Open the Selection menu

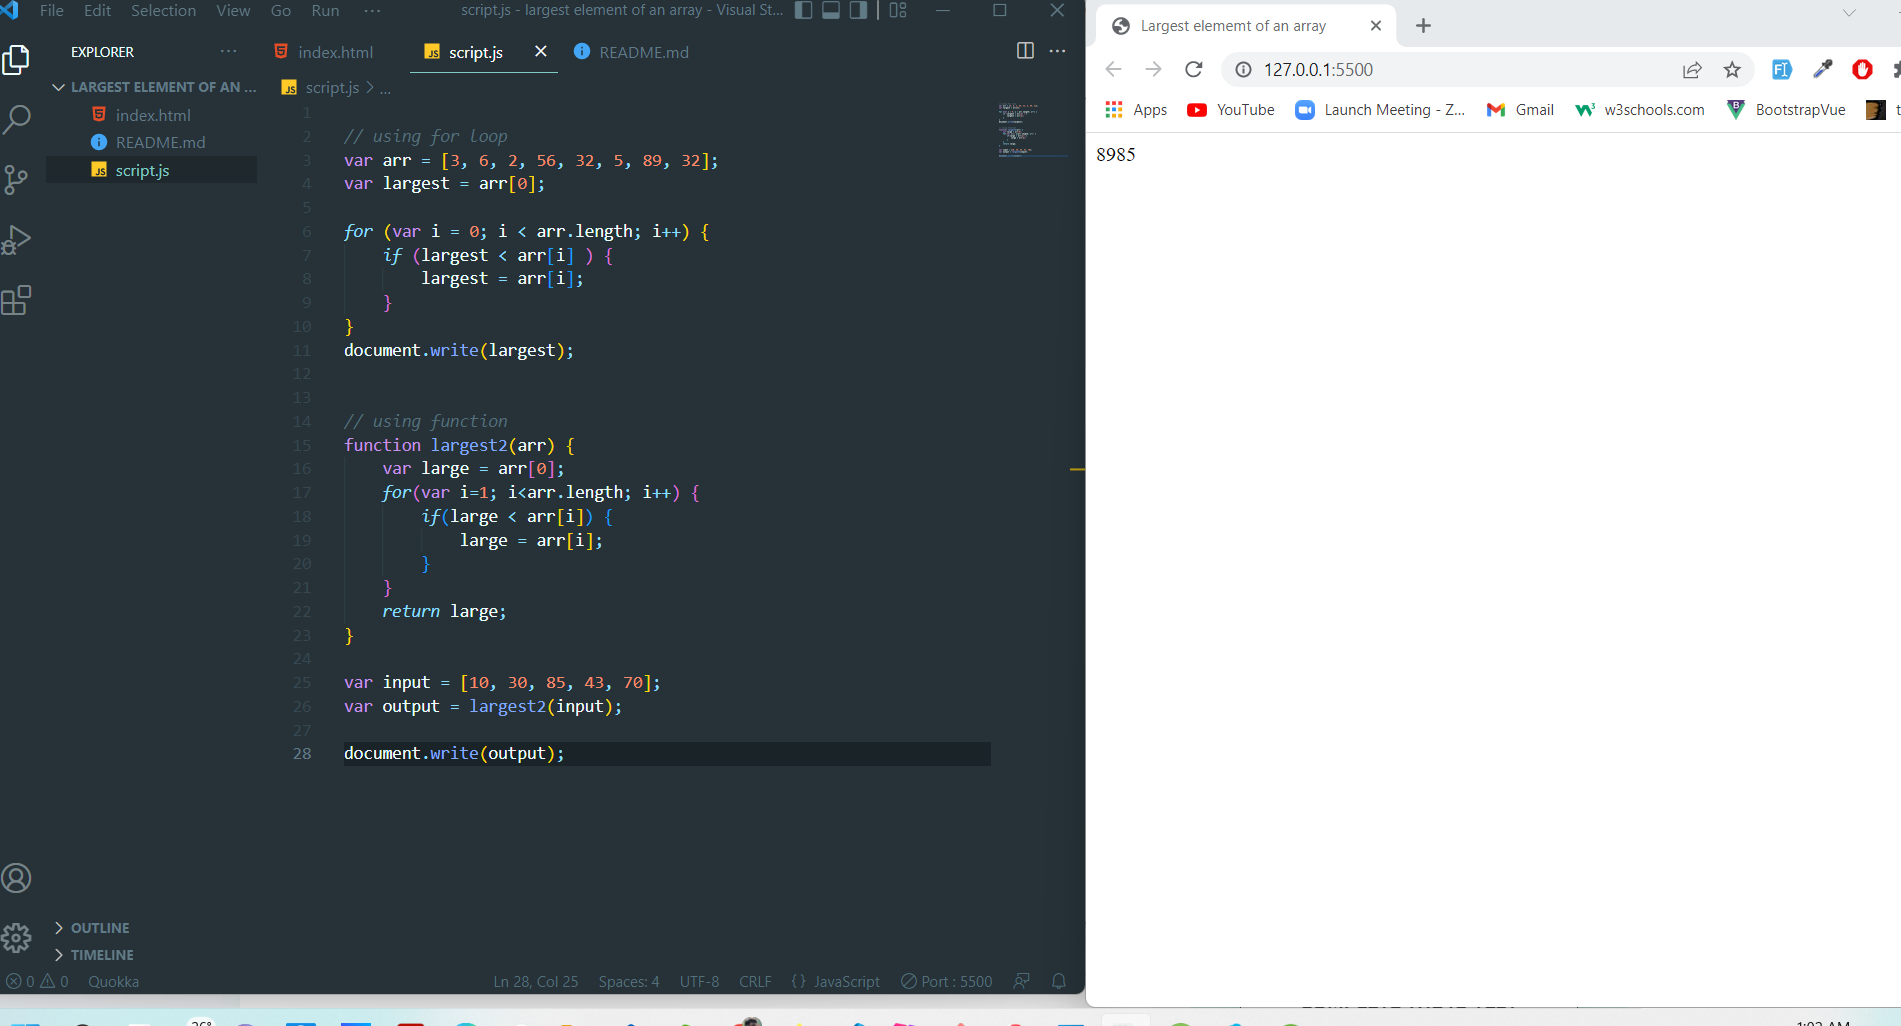(x=163, y=11)
